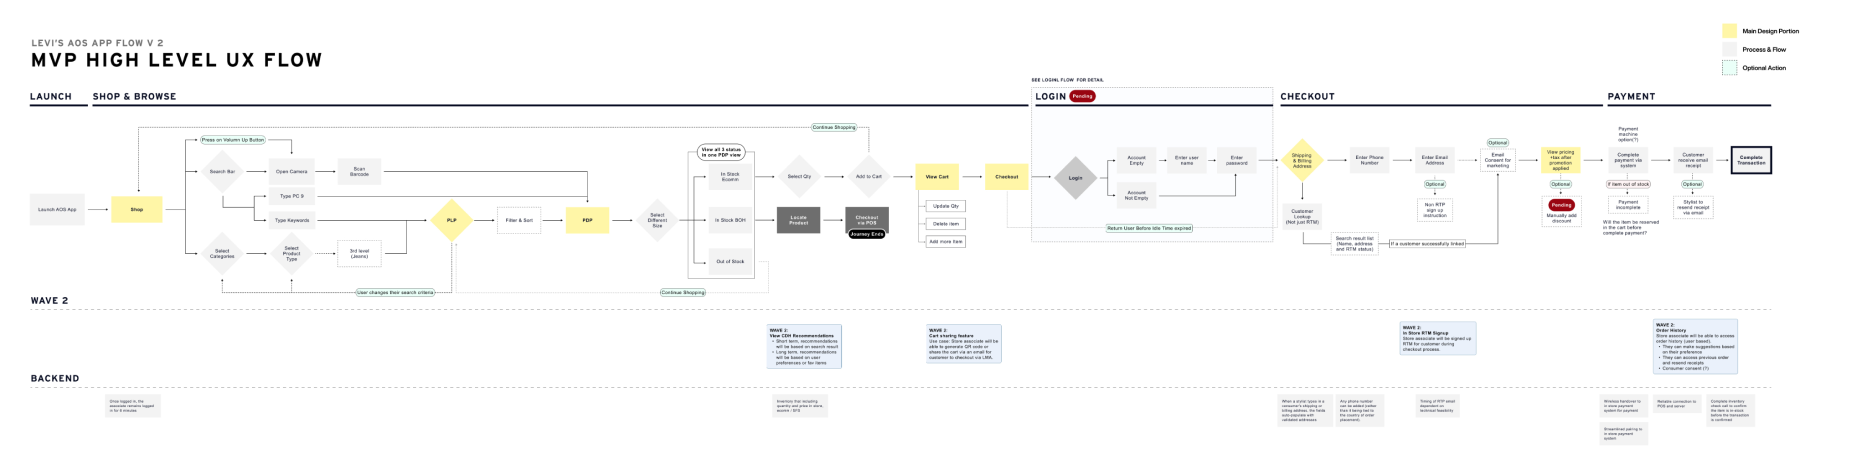The width and height of the screenshot is (1867, 474).
Task: Click the dark Checkout via POS box
Action: pos(867,220)
